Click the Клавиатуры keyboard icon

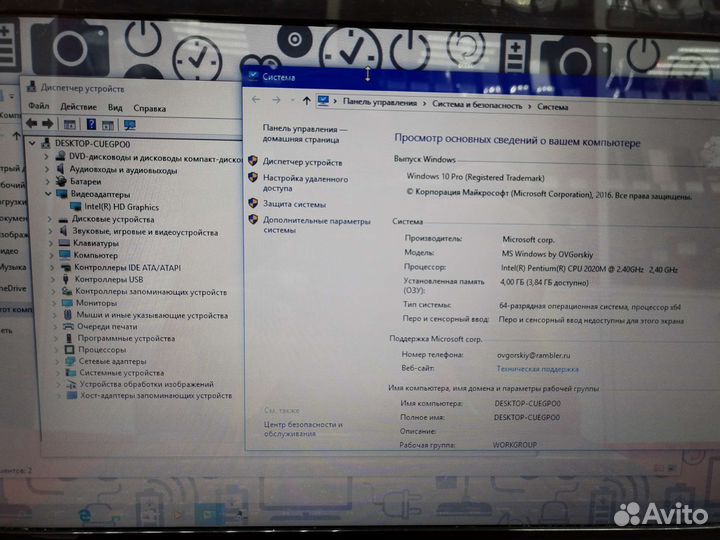pyautogui.click(x=64, y=243)
